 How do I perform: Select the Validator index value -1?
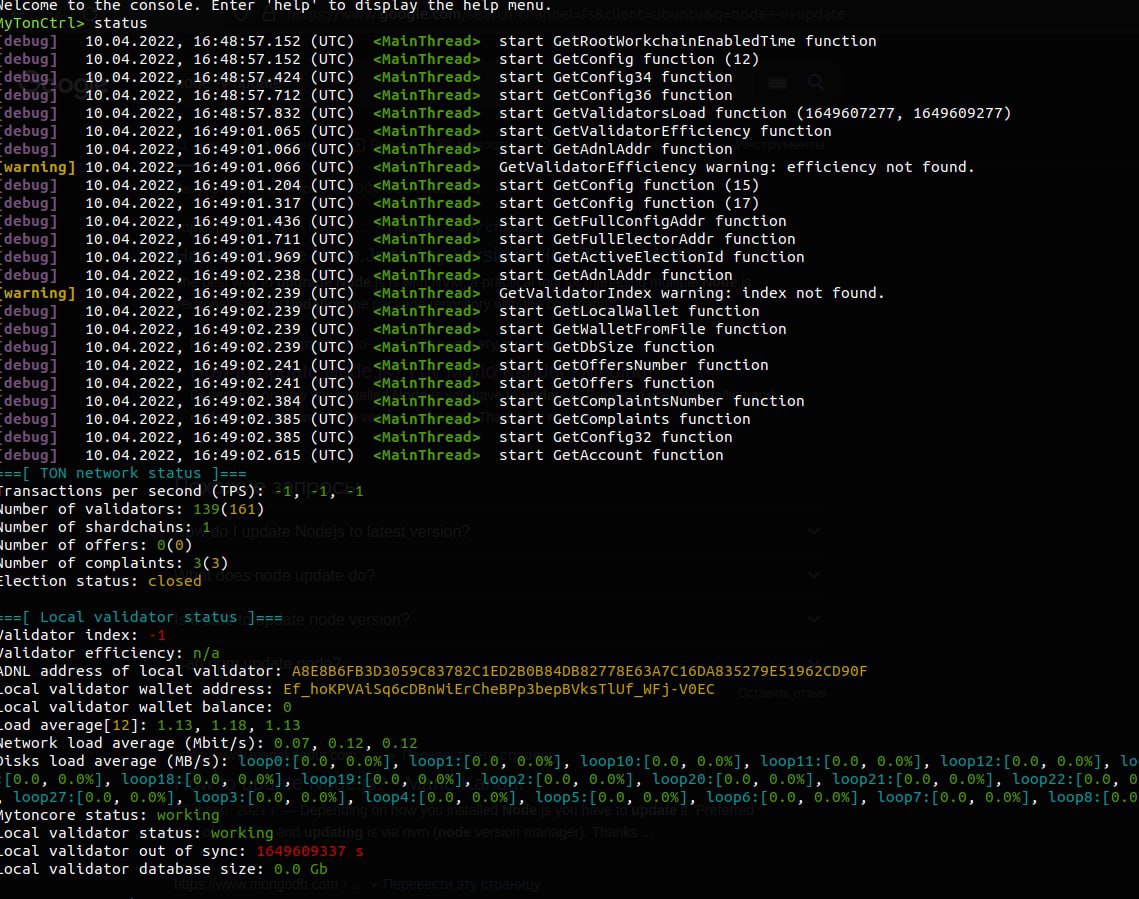[157, 635]
